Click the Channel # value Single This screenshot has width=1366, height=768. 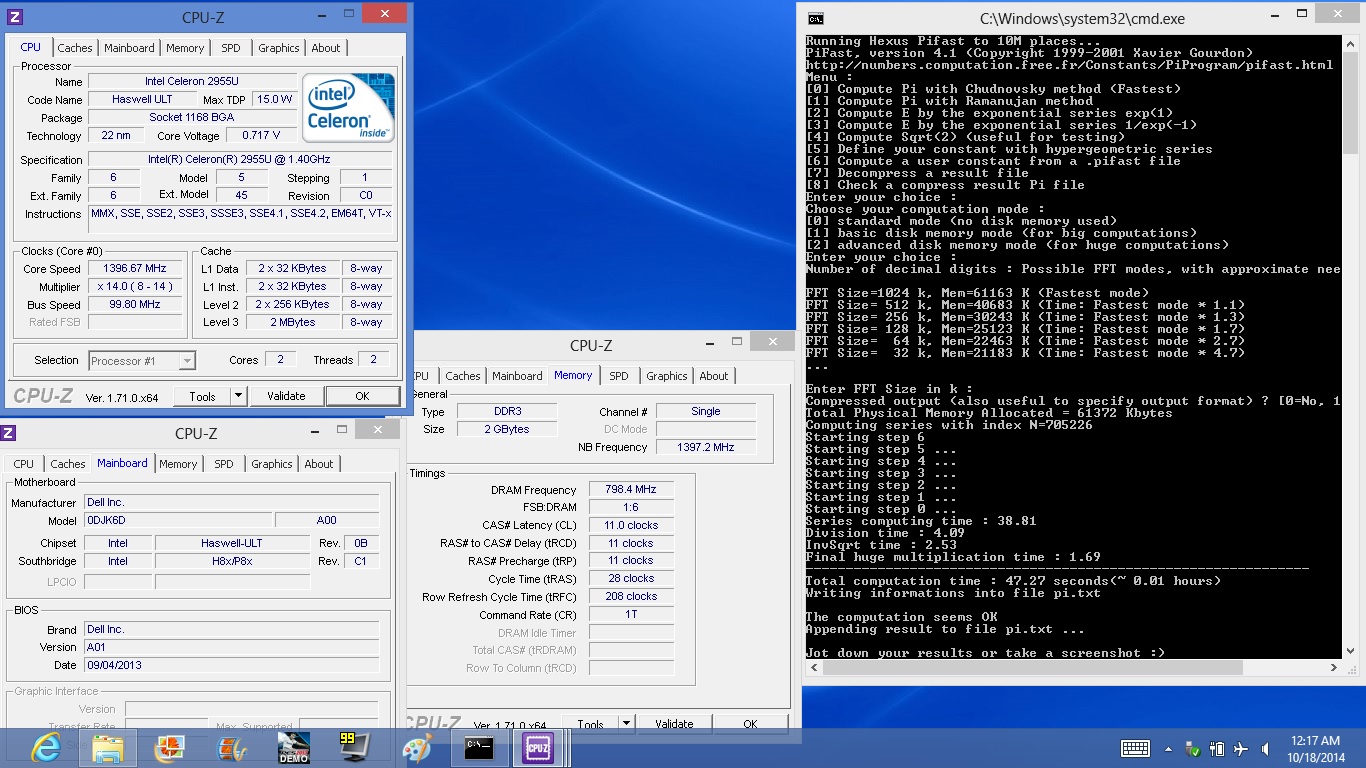(706, 411)
